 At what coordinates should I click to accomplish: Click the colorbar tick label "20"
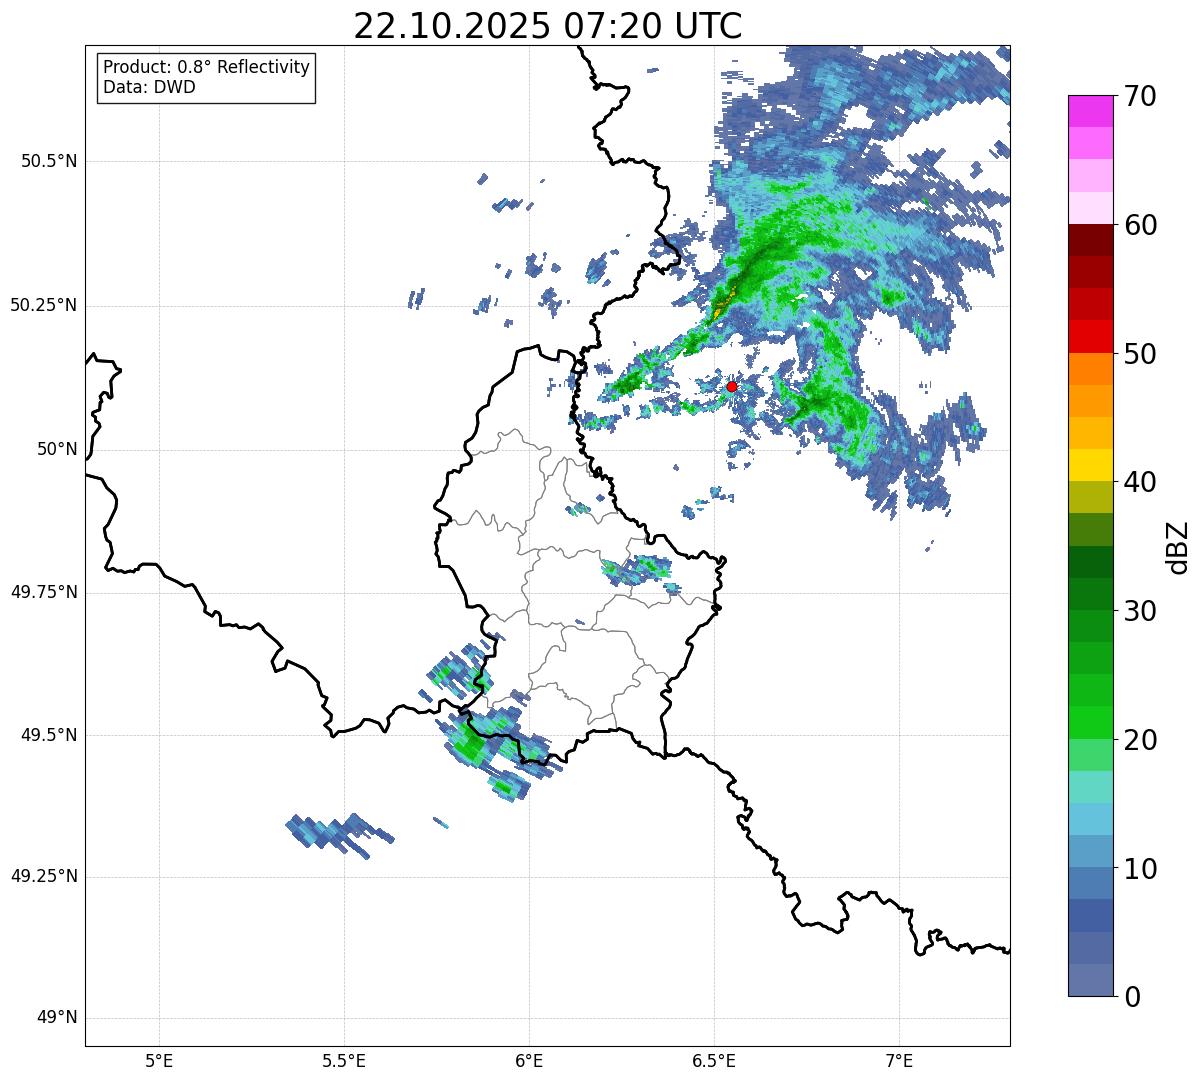pyautogui.click(x=1140, y=740)
